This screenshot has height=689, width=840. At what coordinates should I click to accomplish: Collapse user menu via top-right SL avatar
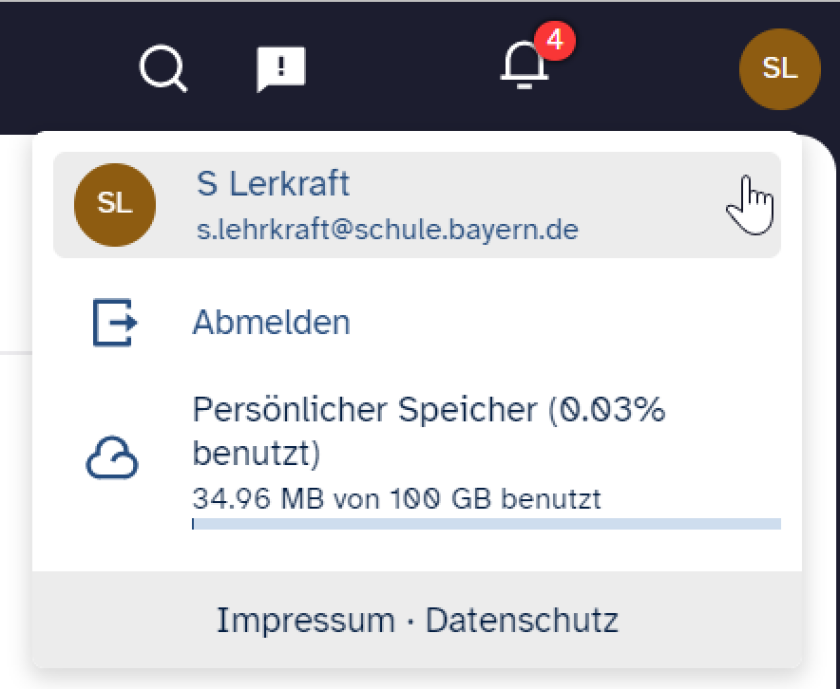779,68
